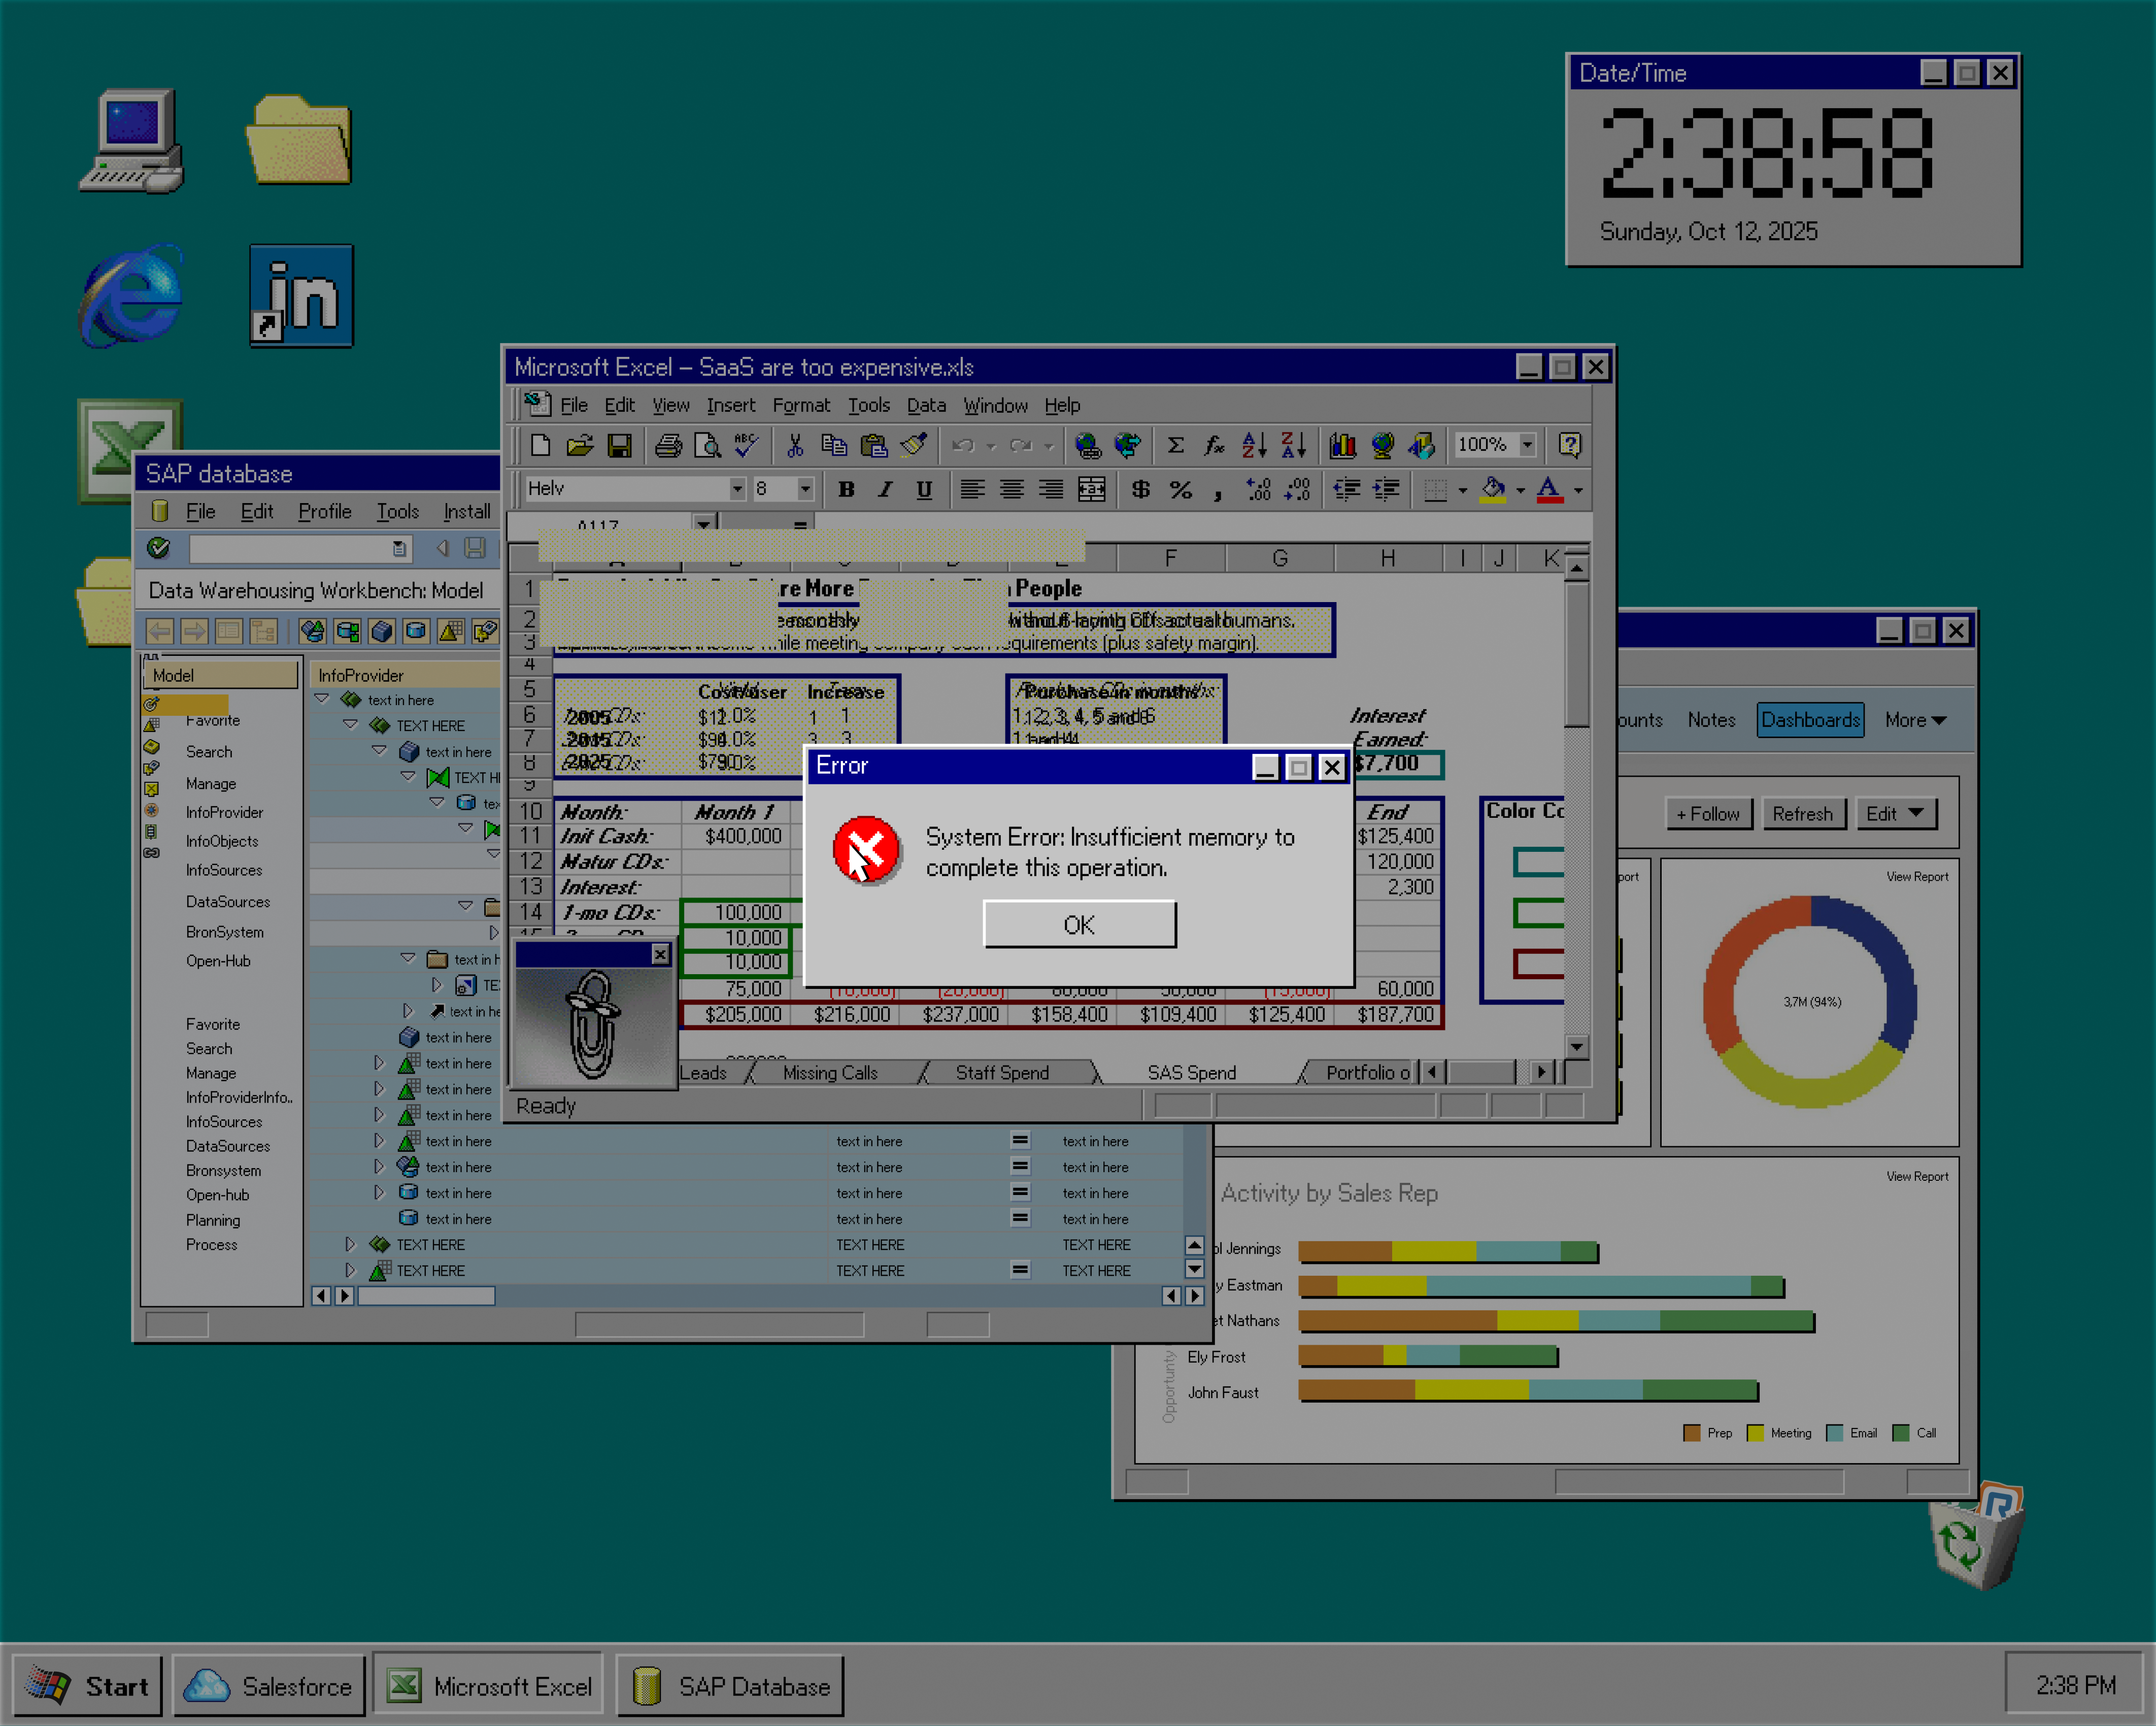Open the fx Function Wizard icon
The image size is (2156, 1726).
click(x=1215, y=445)
